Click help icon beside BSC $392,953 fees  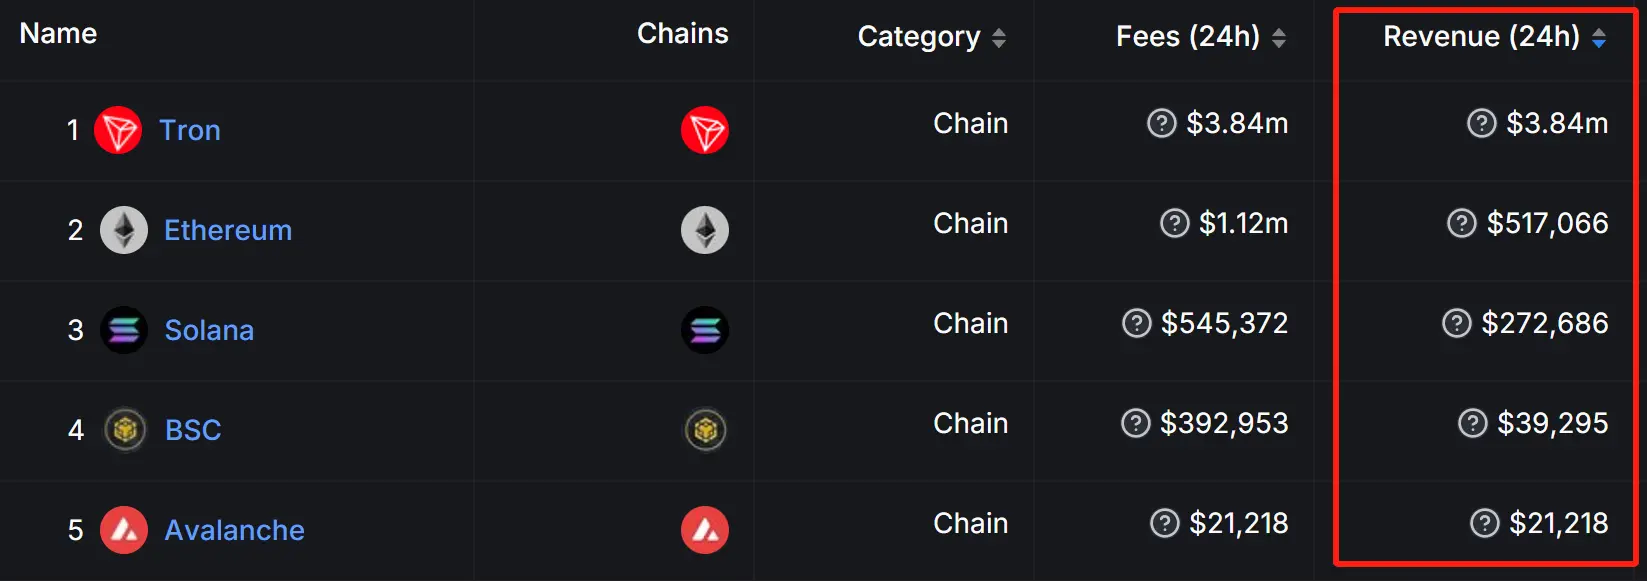1136,423
